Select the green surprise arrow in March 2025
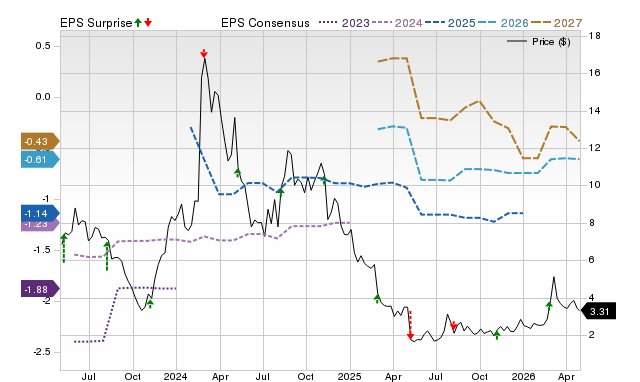640x382 pixels. (378, 299)
